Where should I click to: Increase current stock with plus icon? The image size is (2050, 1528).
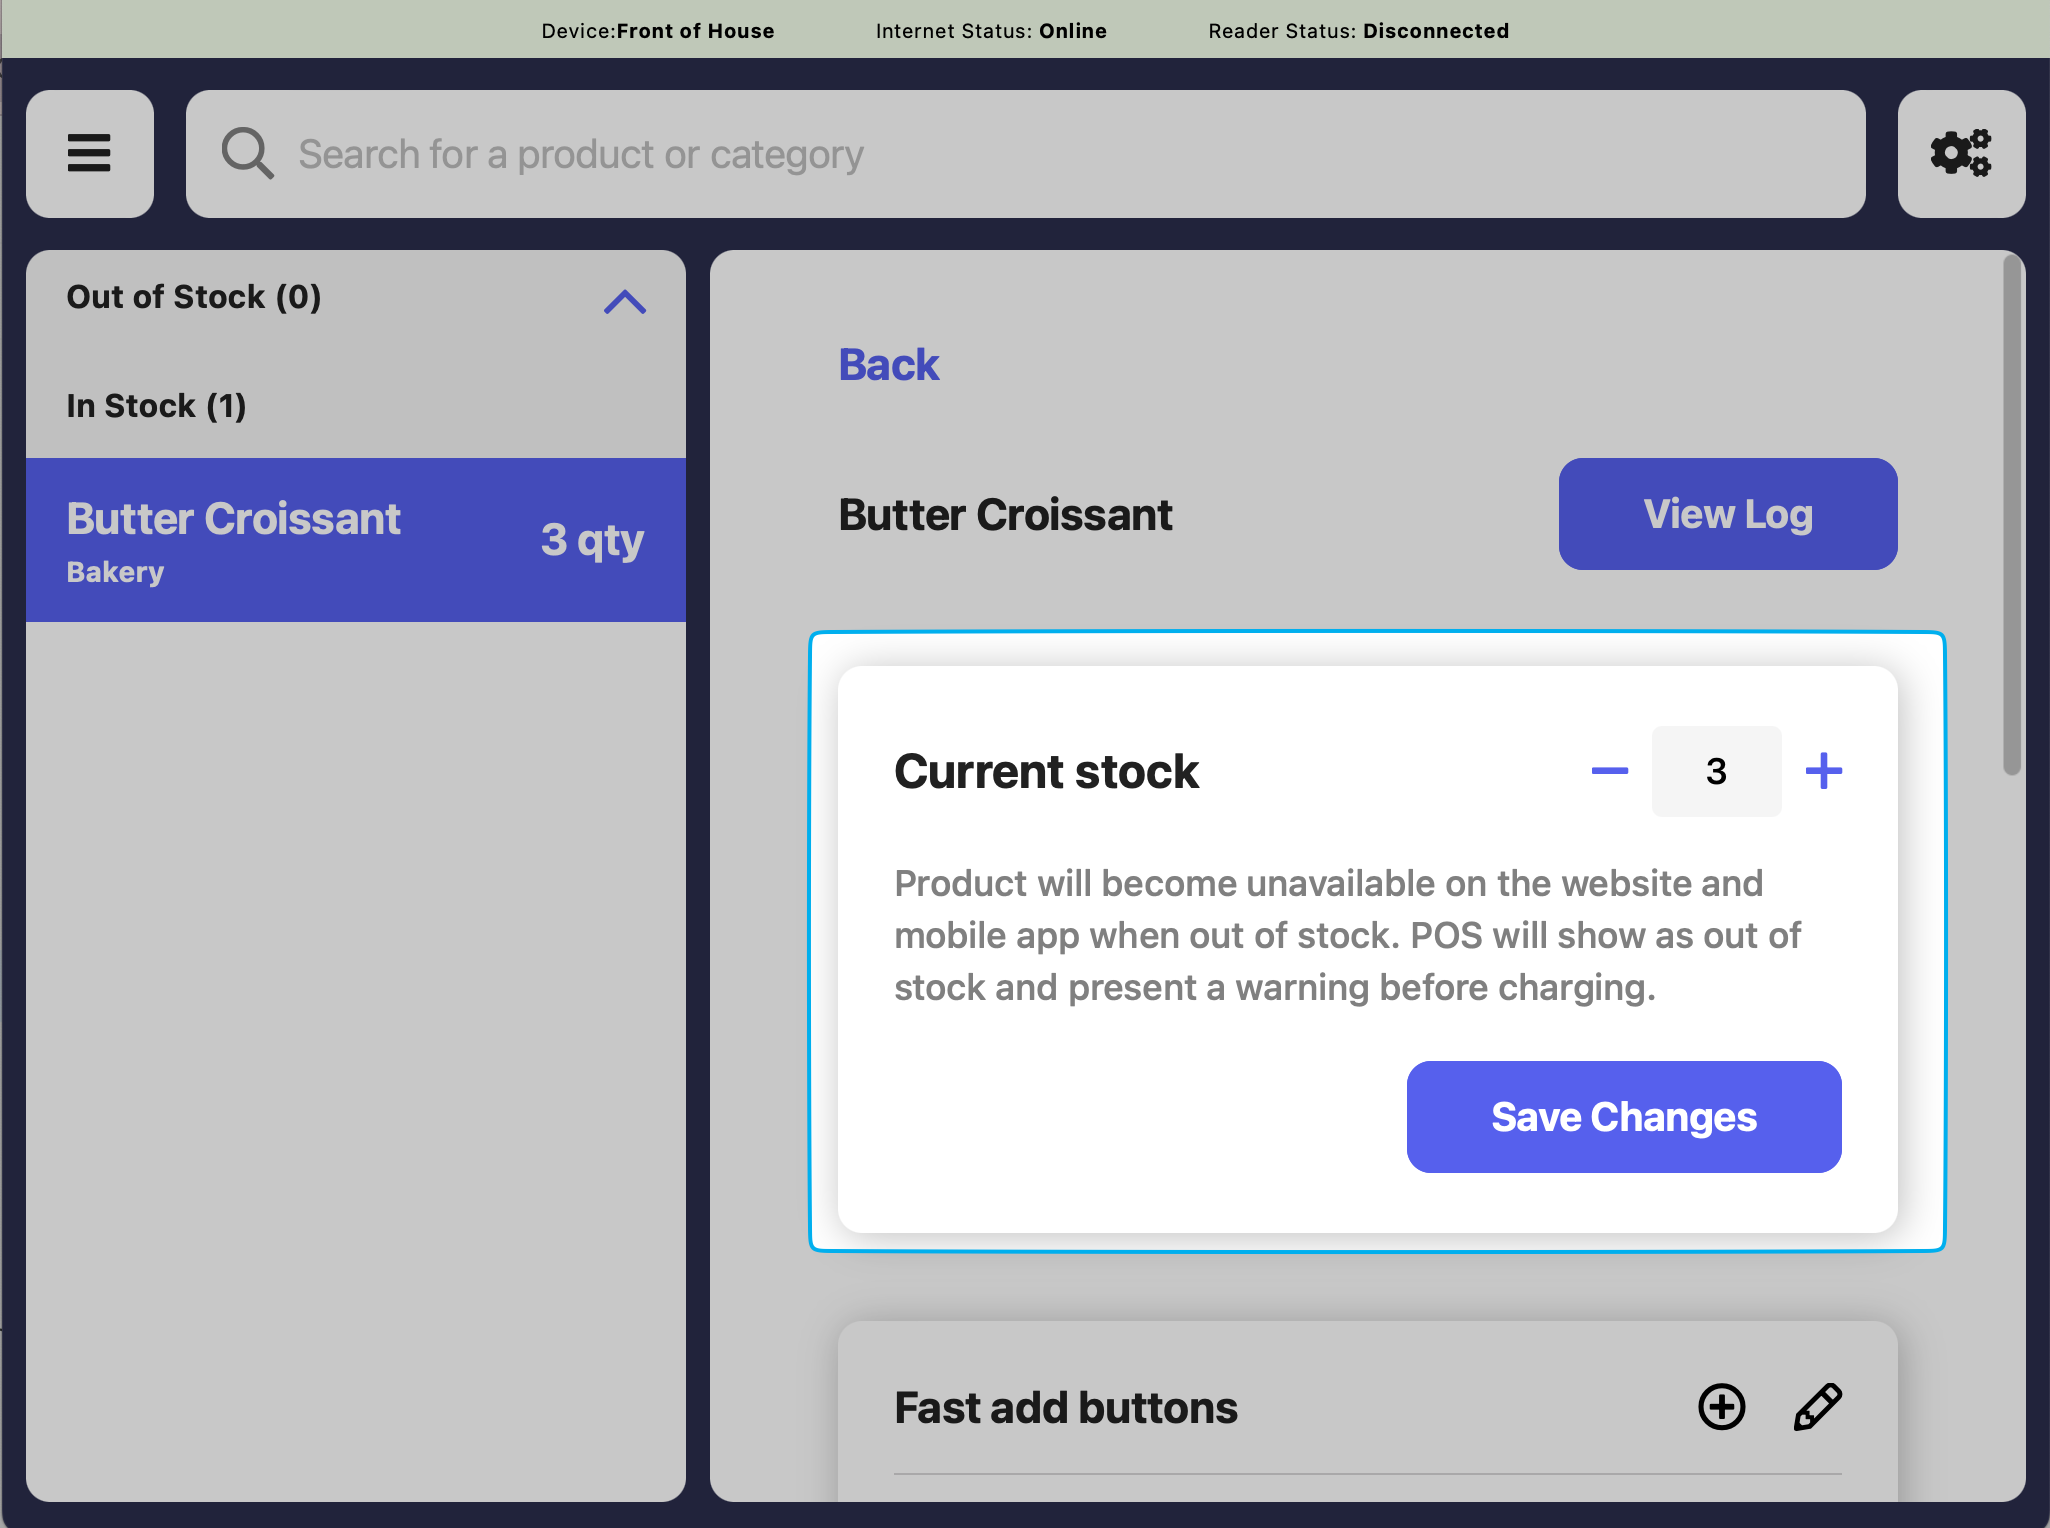point(1823,771)
